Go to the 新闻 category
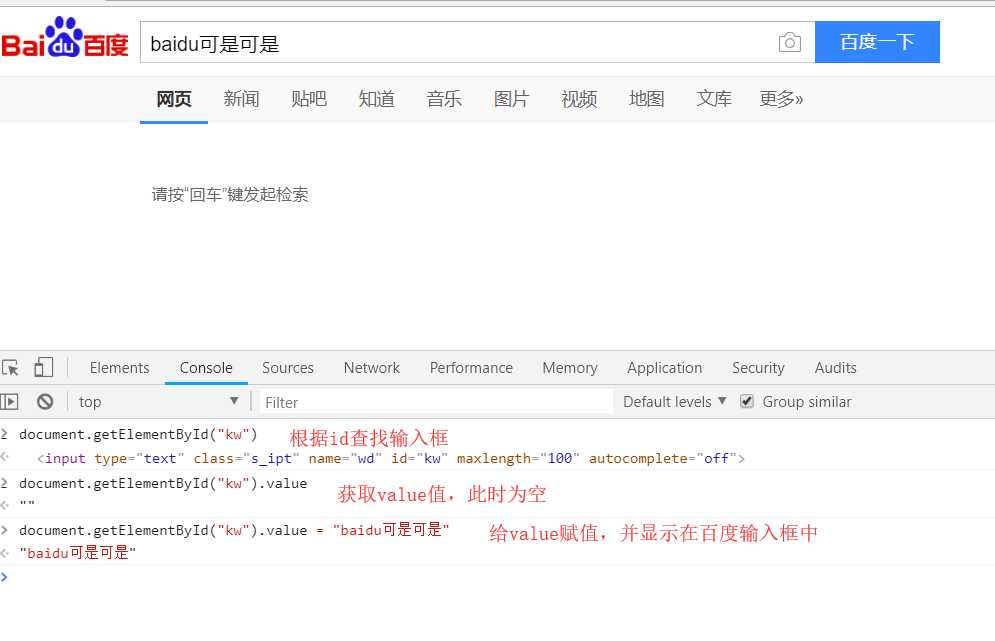 click(241, 99)
